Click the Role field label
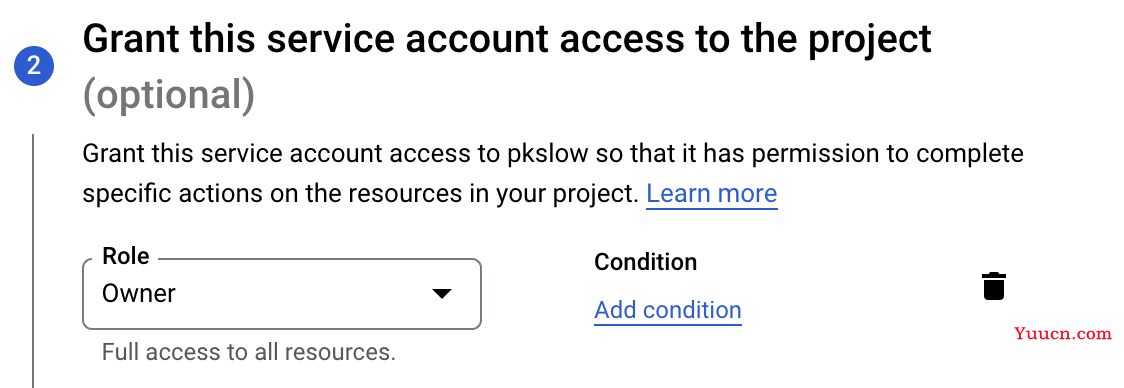 coord(126,256)
